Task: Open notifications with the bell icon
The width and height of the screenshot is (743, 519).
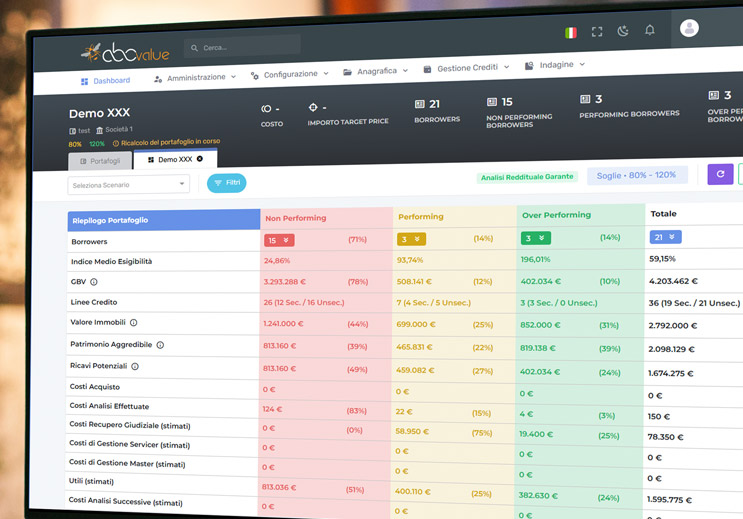Action: click(650, 30)
